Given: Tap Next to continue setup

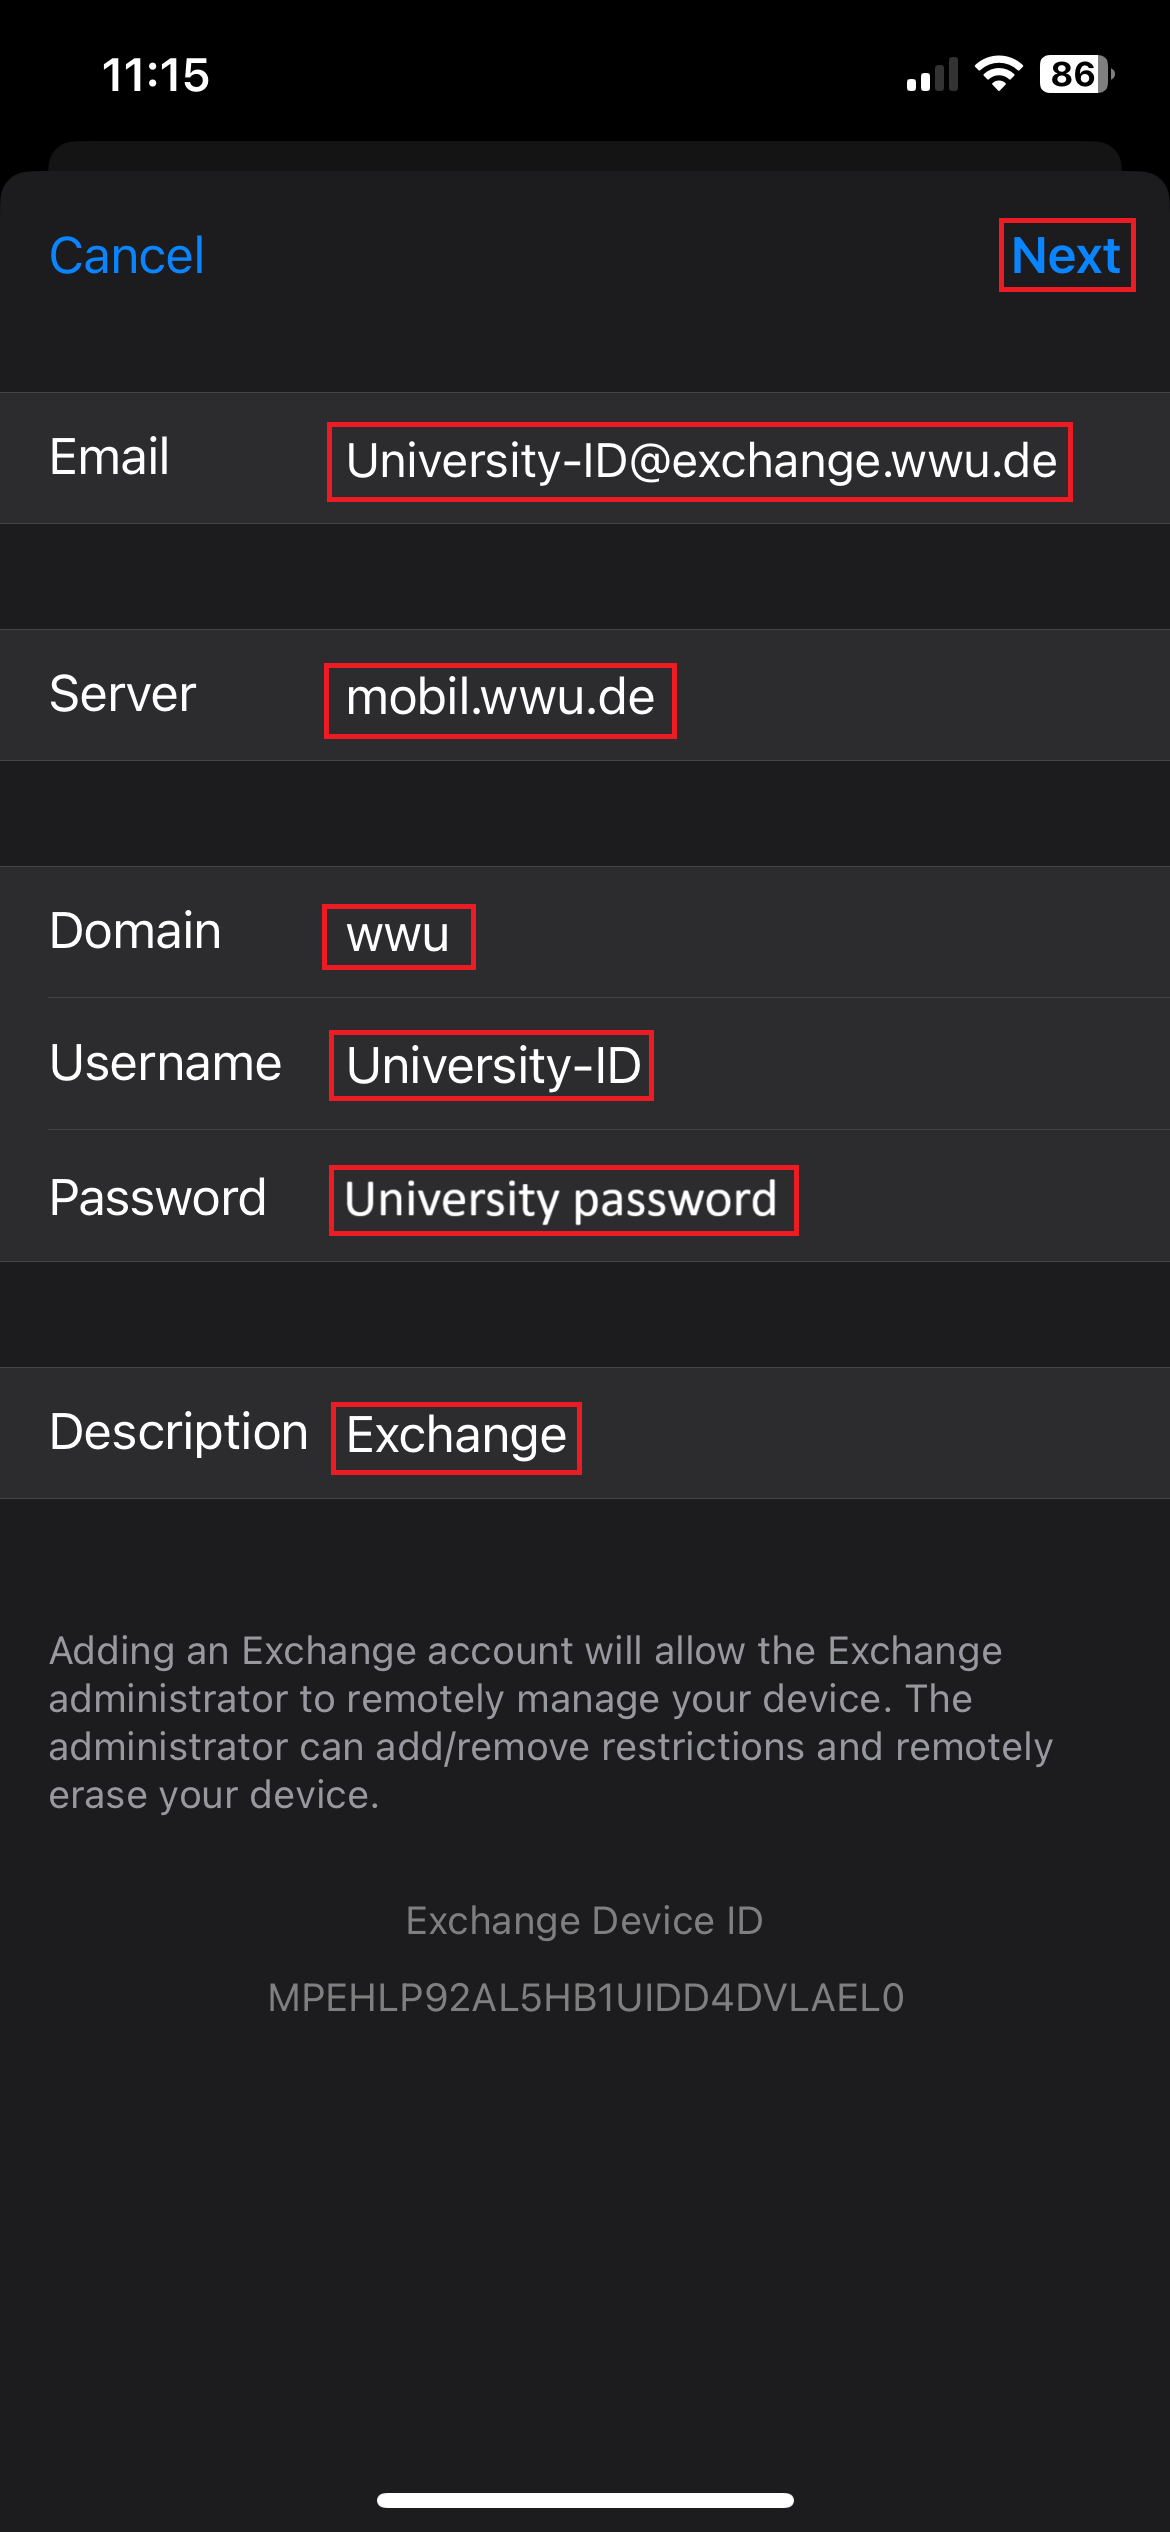Looking at the screenshot, I should click(1066, 255).
